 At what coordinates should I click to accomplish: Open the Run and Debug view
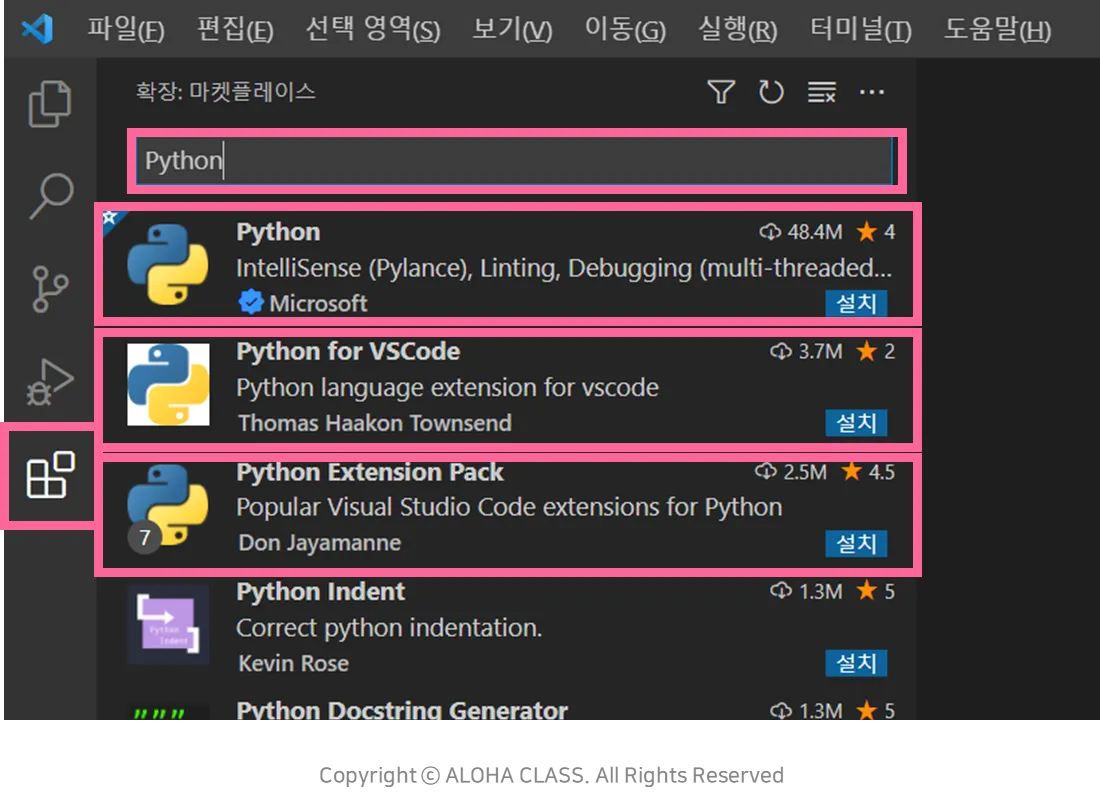click(50, 382)
